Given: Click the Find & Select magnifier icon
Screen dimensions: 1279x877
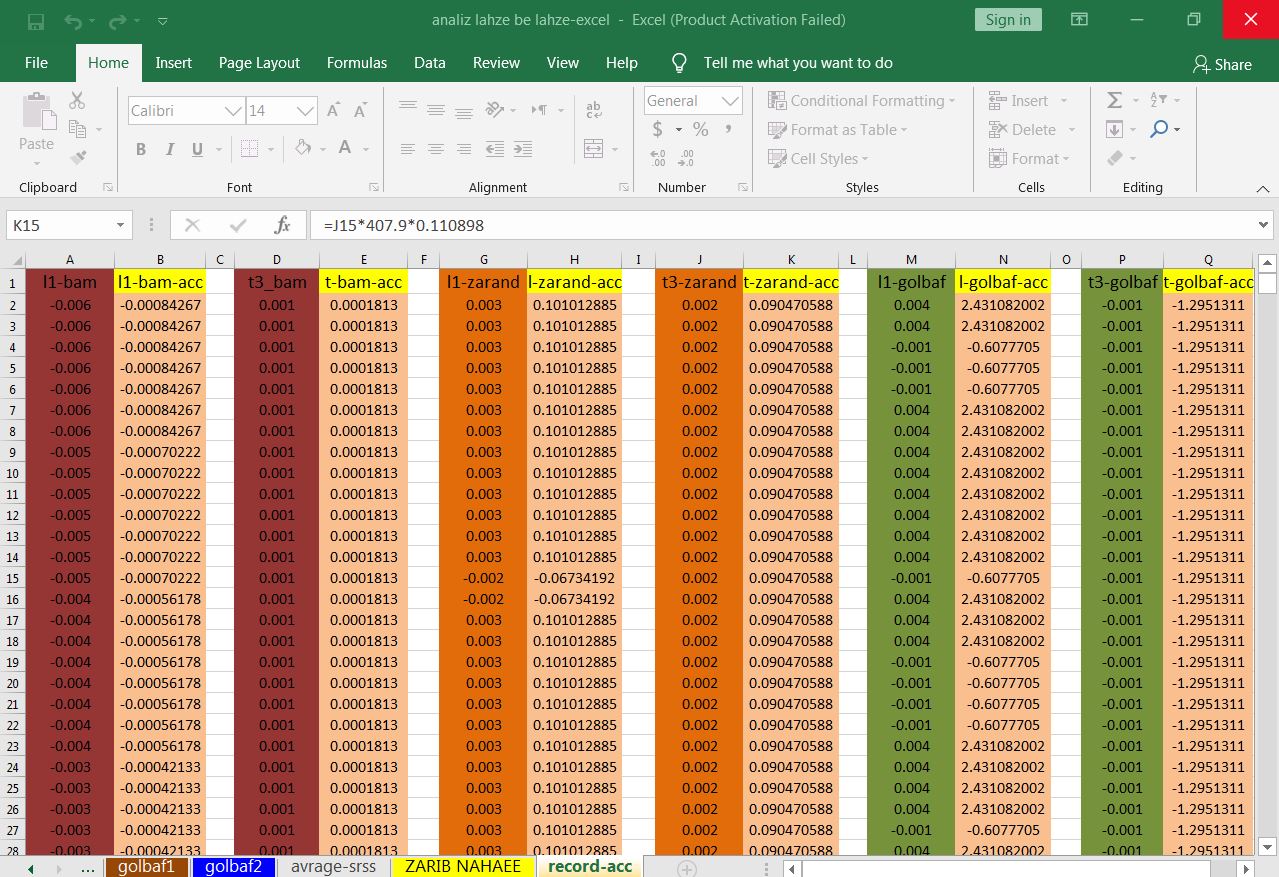Looking at the screenshot, I should (x=1159, y=129).
